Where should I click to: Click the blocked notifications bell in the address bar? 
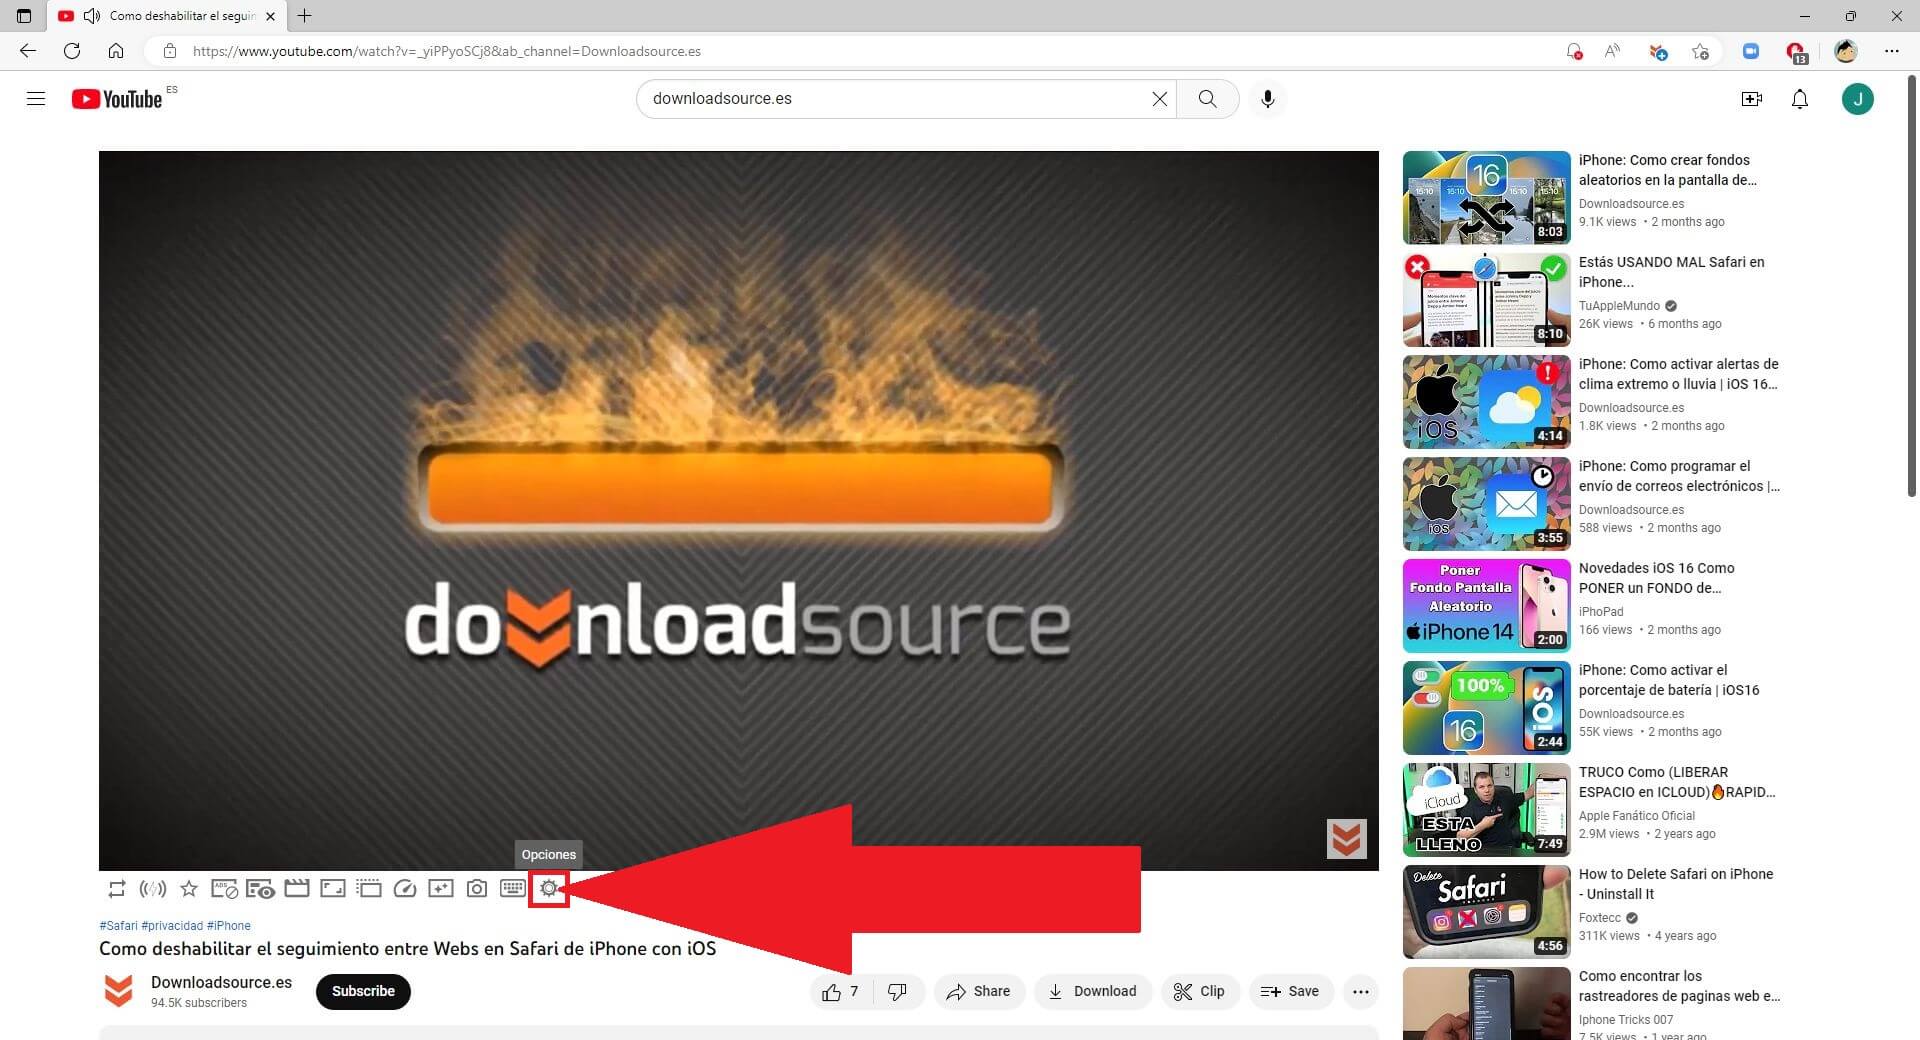tap(1574, 51)
